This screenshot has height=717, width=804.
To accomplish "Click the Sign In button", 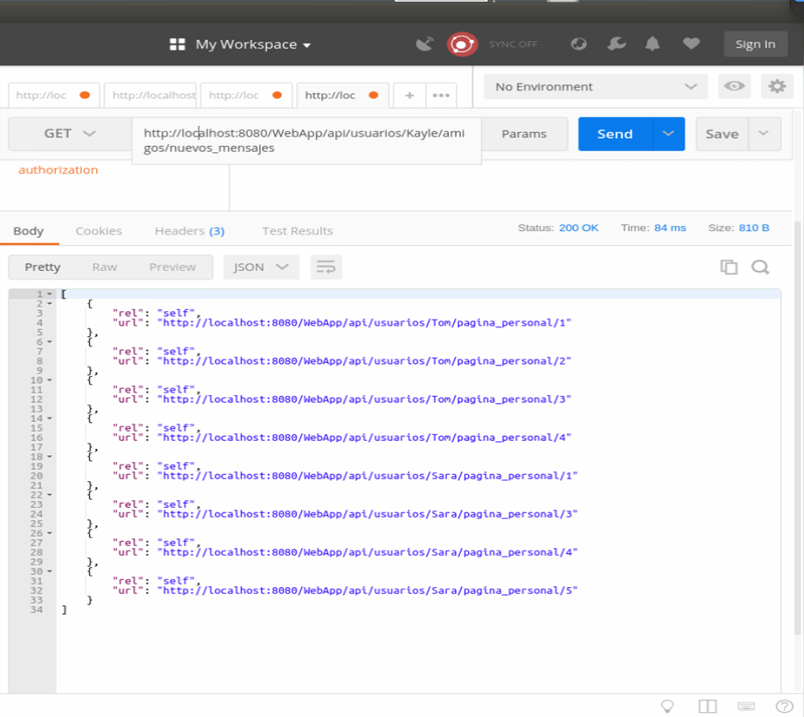I will coord(755,44).
